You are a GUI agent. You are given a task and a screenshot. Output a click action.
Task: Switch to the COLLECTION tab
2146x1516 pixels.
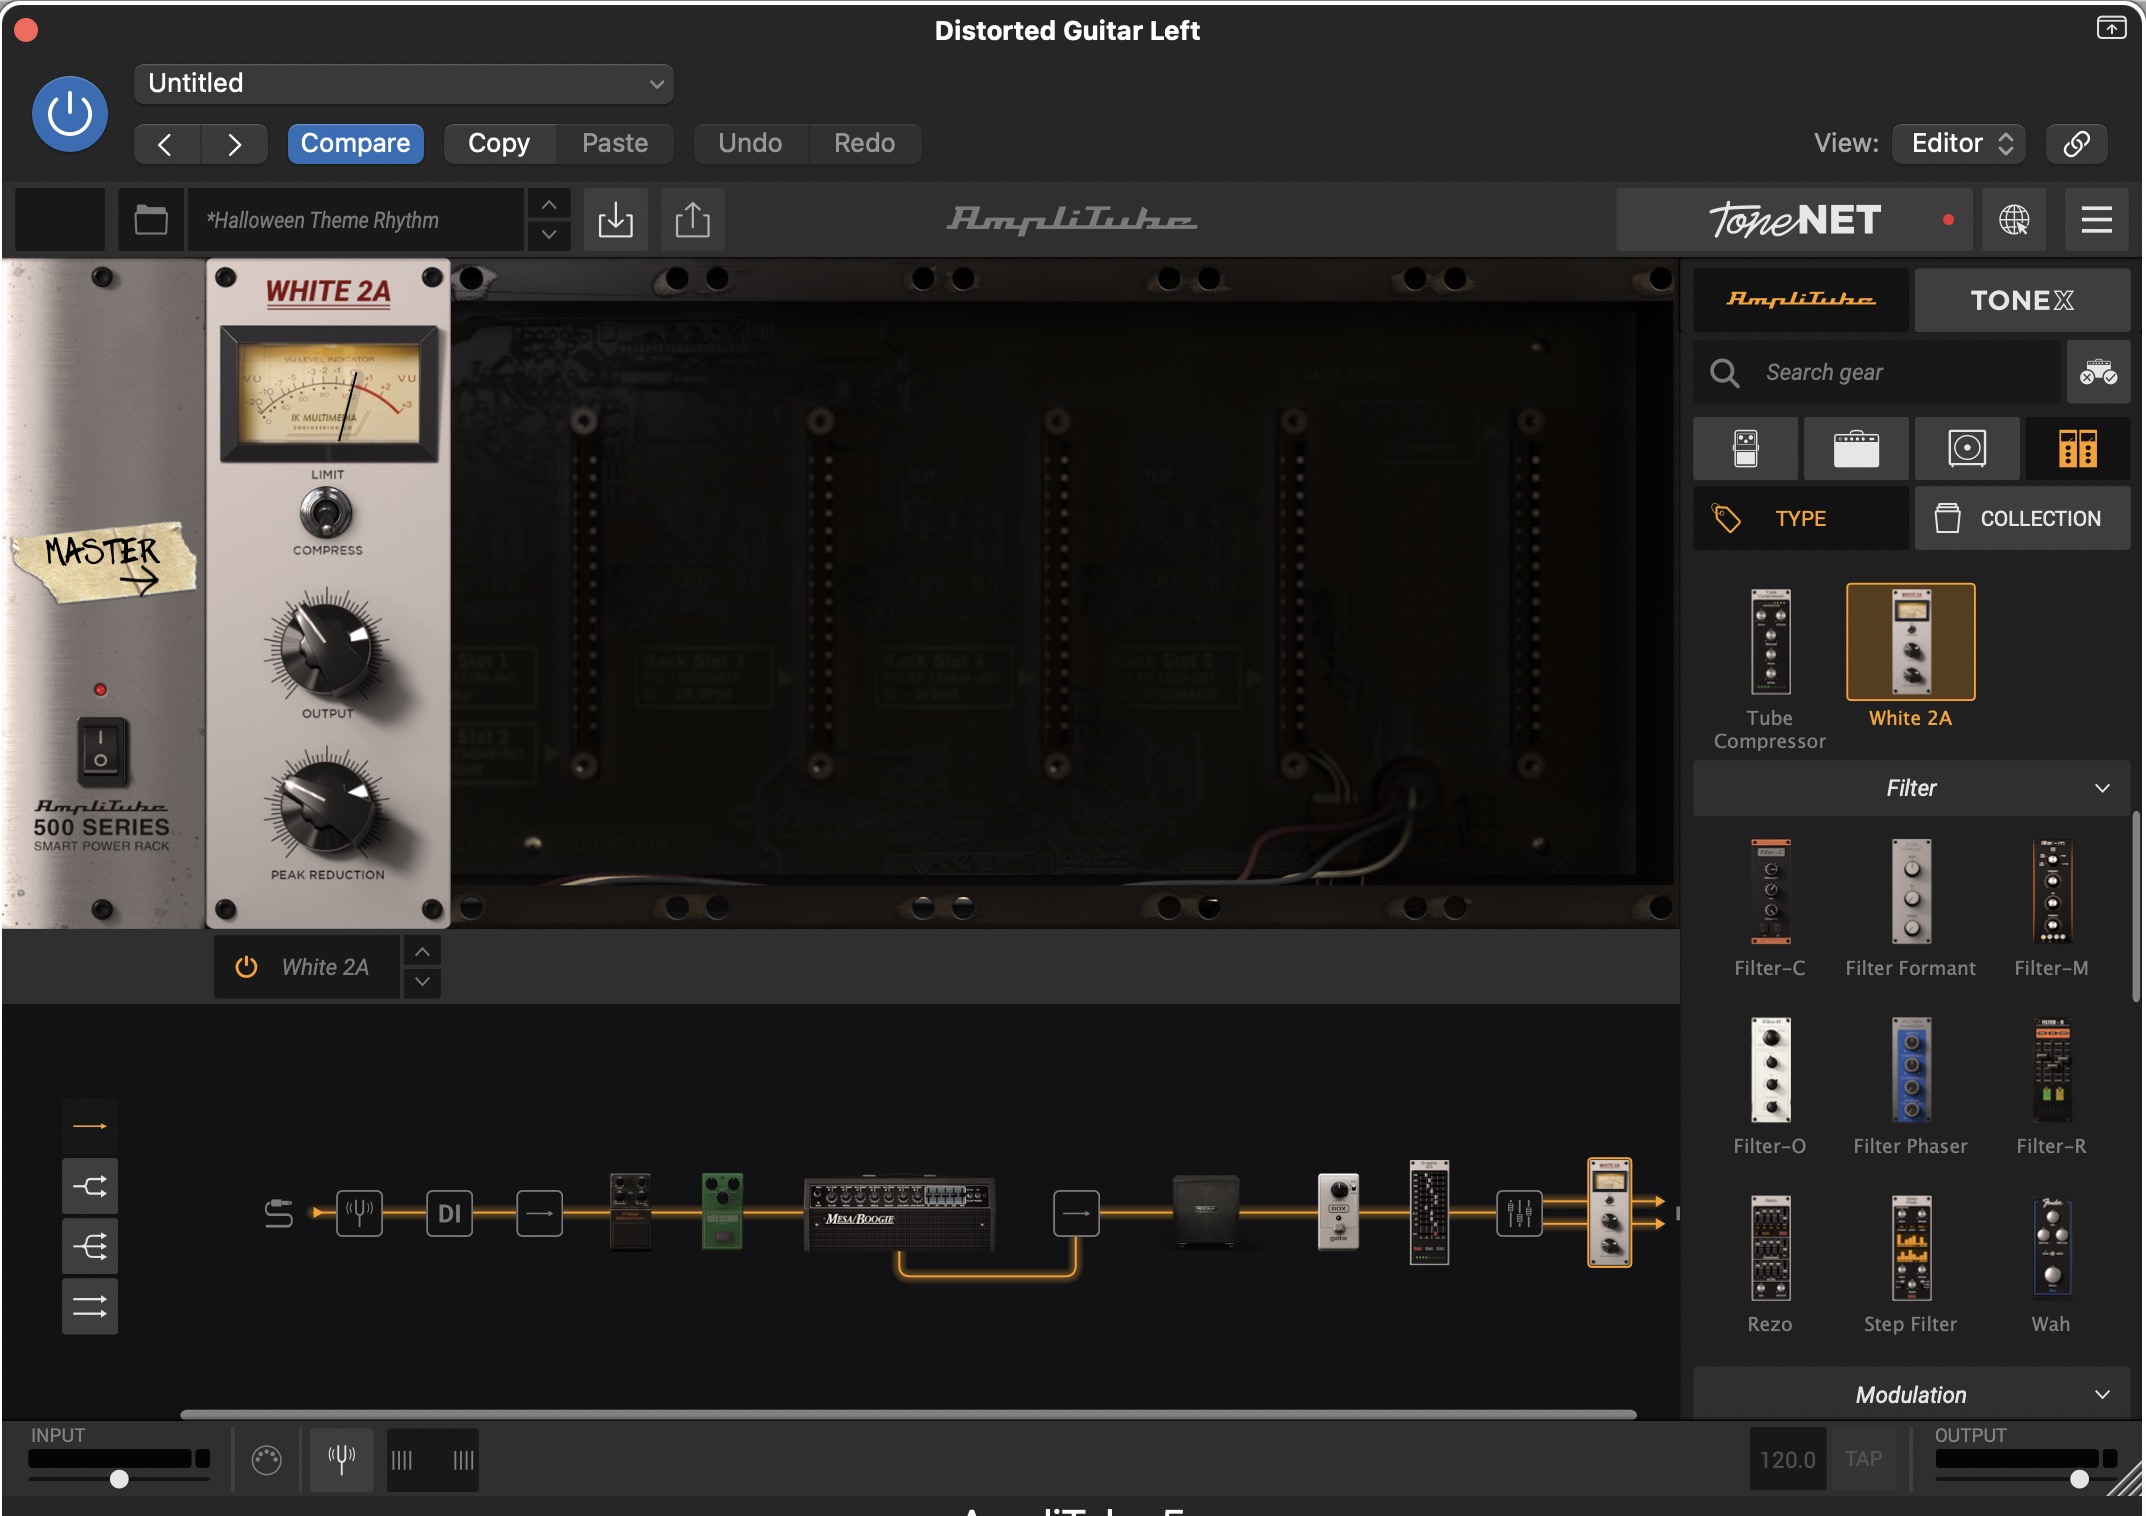[2021, 518]
